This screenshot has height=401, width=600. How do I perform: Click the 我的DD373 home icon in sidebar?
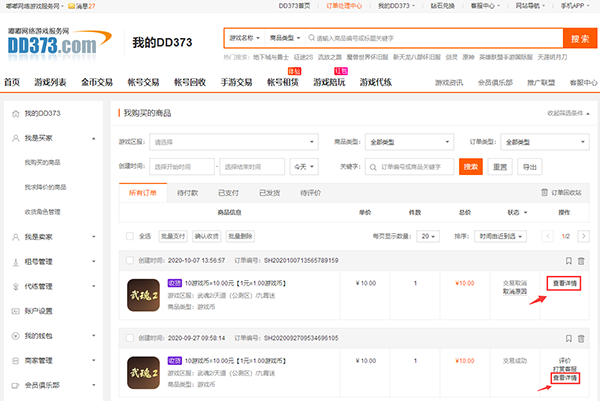(14, 115)
